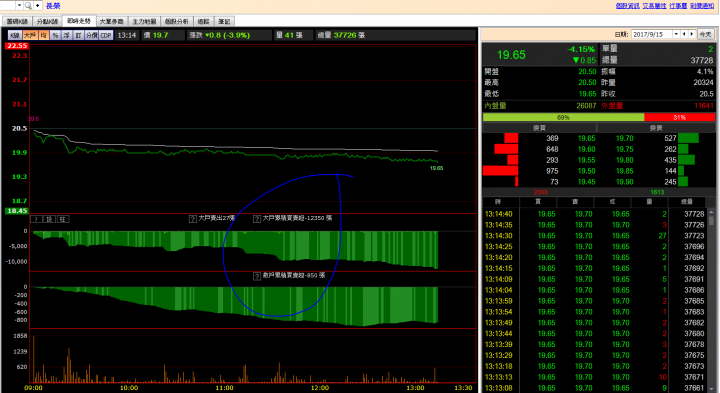The height and width of the screenshot is (393, 720).
Task: Switch to the 分點K線 tab
Action: (47, 21)
